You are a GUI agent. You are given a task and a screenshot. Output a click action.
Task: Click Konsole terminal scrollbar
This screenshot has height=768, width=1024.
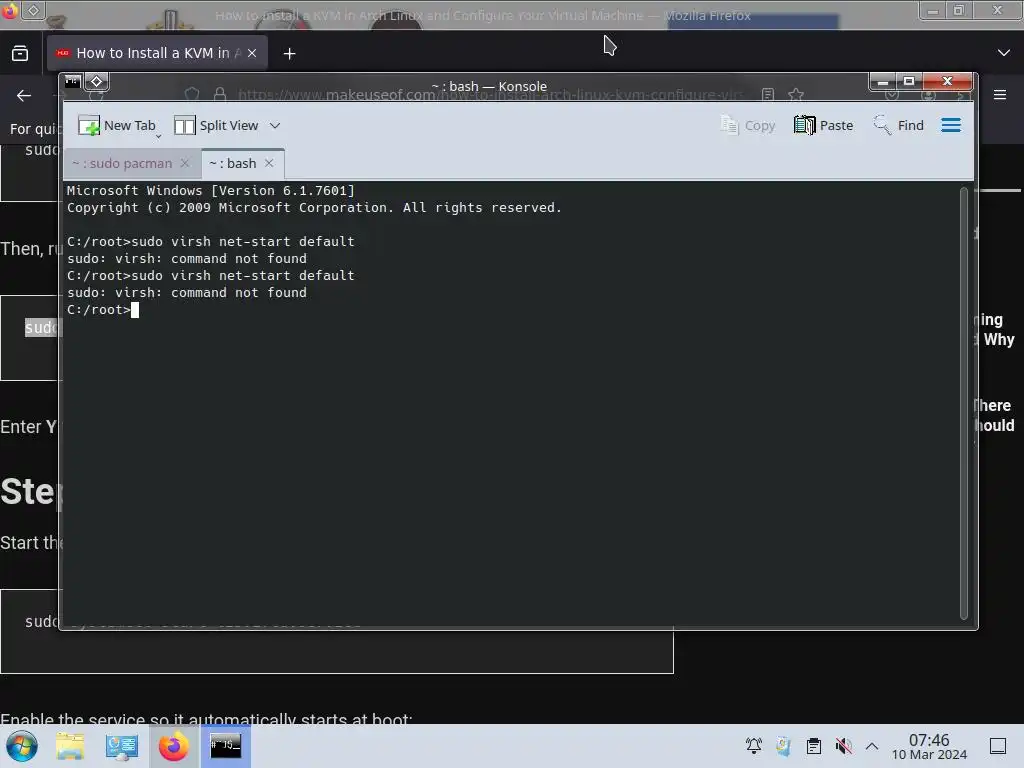coord(964,402)
